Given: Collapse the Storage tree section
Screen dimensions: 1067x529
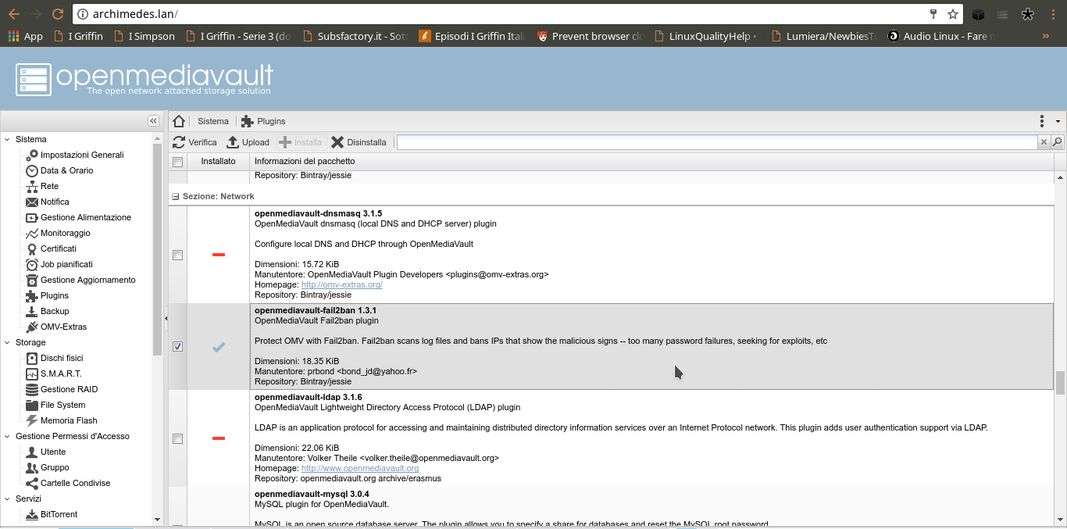Looking at the screenshot, I should (x=7, y=343).
